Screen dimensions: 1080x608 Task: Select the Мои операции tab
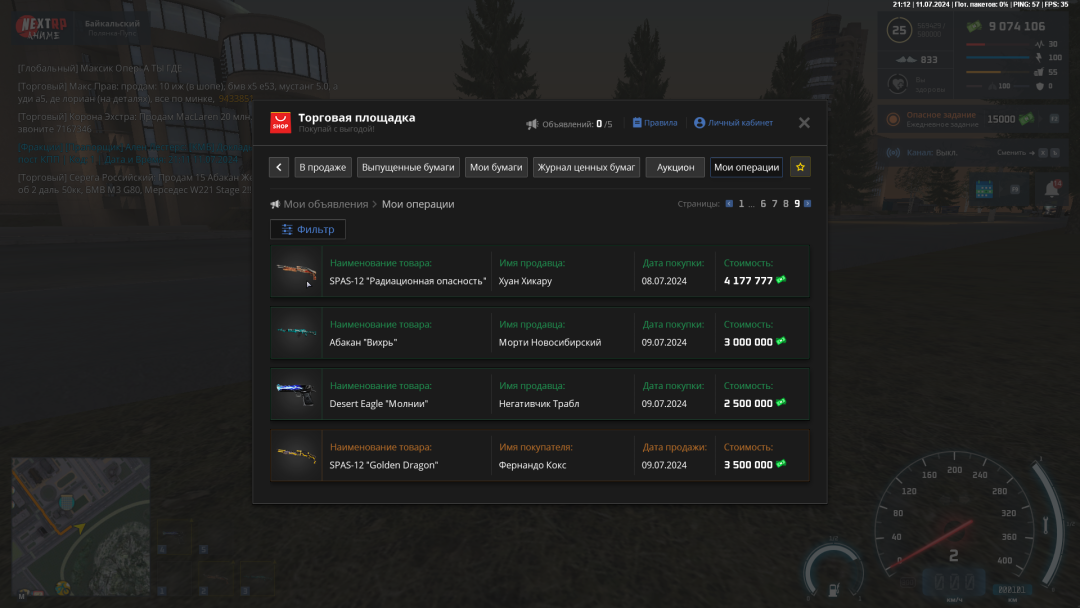pos(747,167)
